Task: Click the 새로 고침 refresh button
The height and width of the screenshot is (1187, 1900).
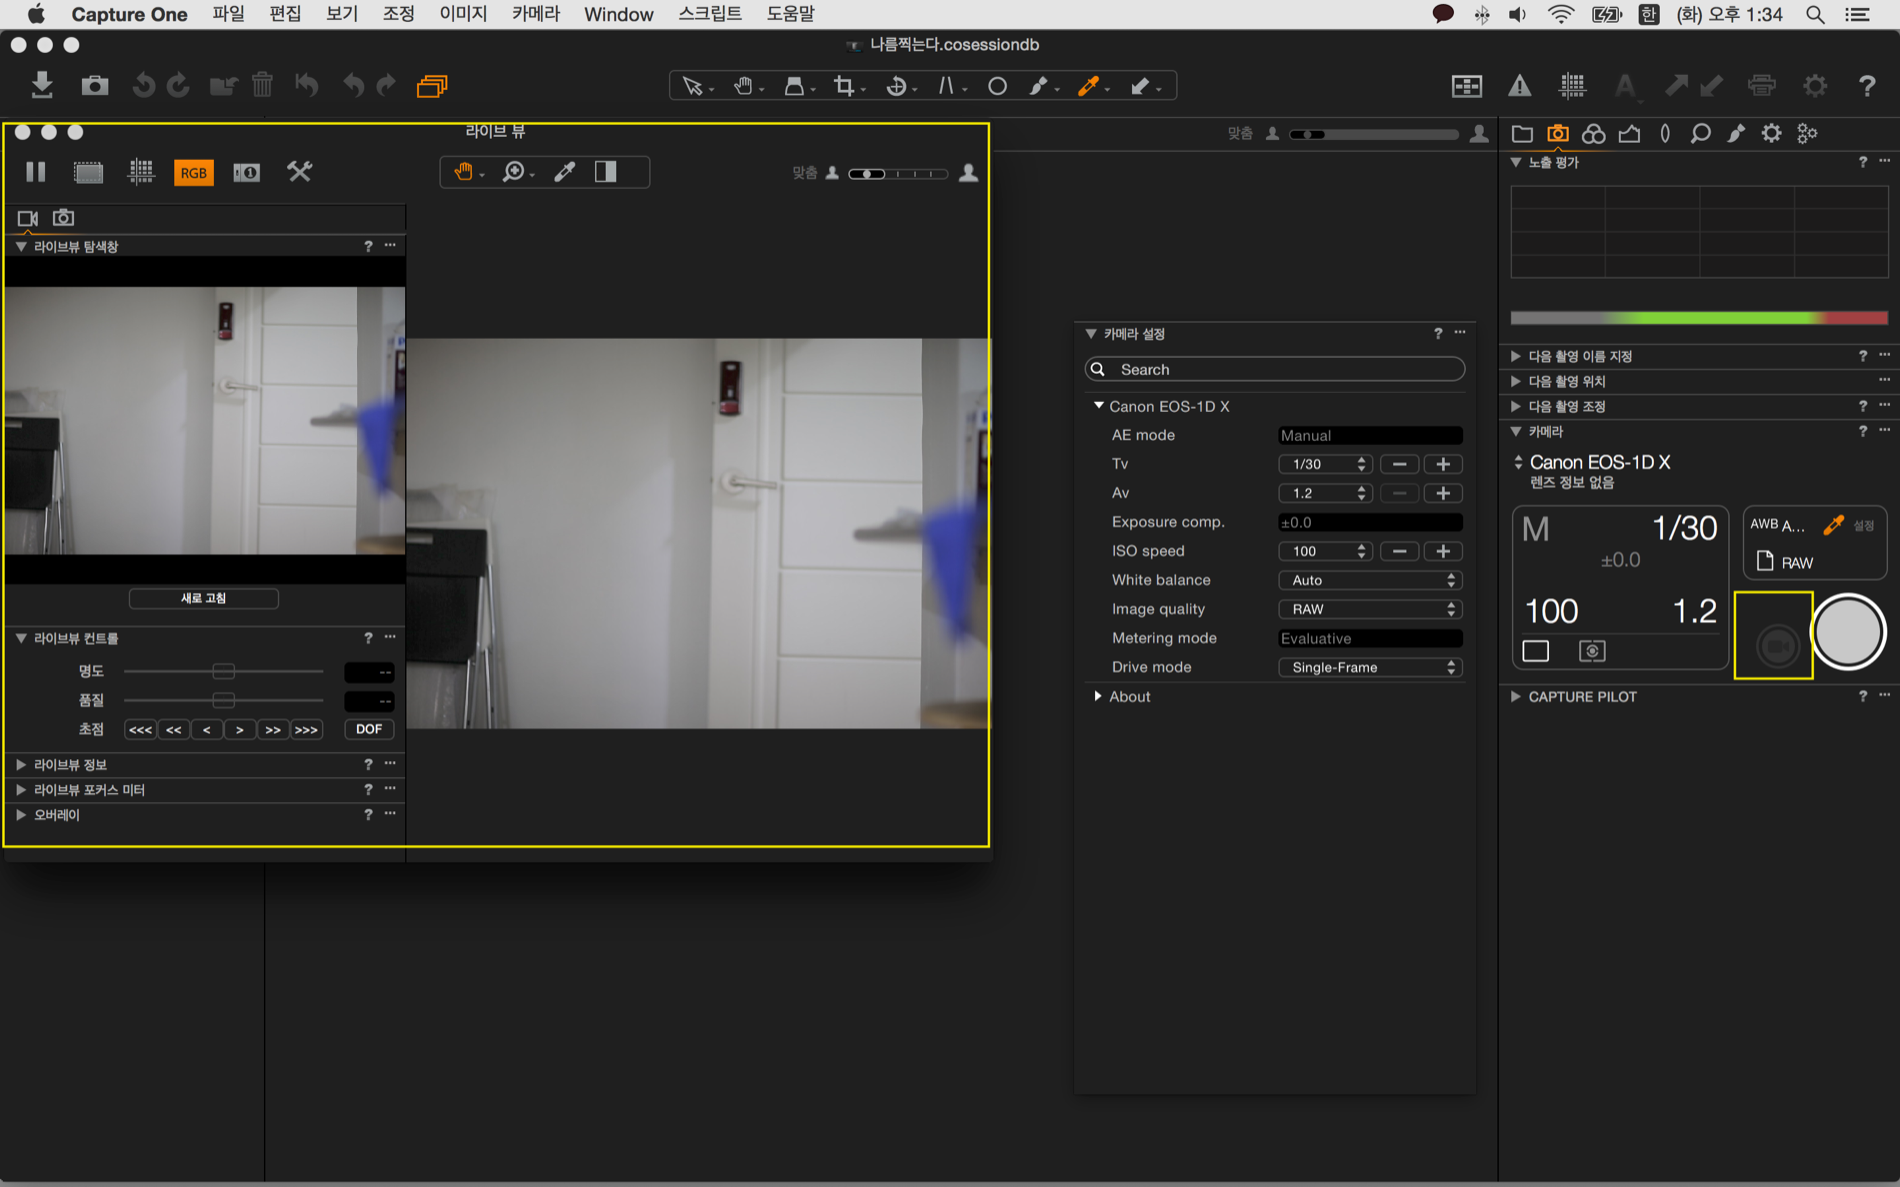Action: [203, 598]
